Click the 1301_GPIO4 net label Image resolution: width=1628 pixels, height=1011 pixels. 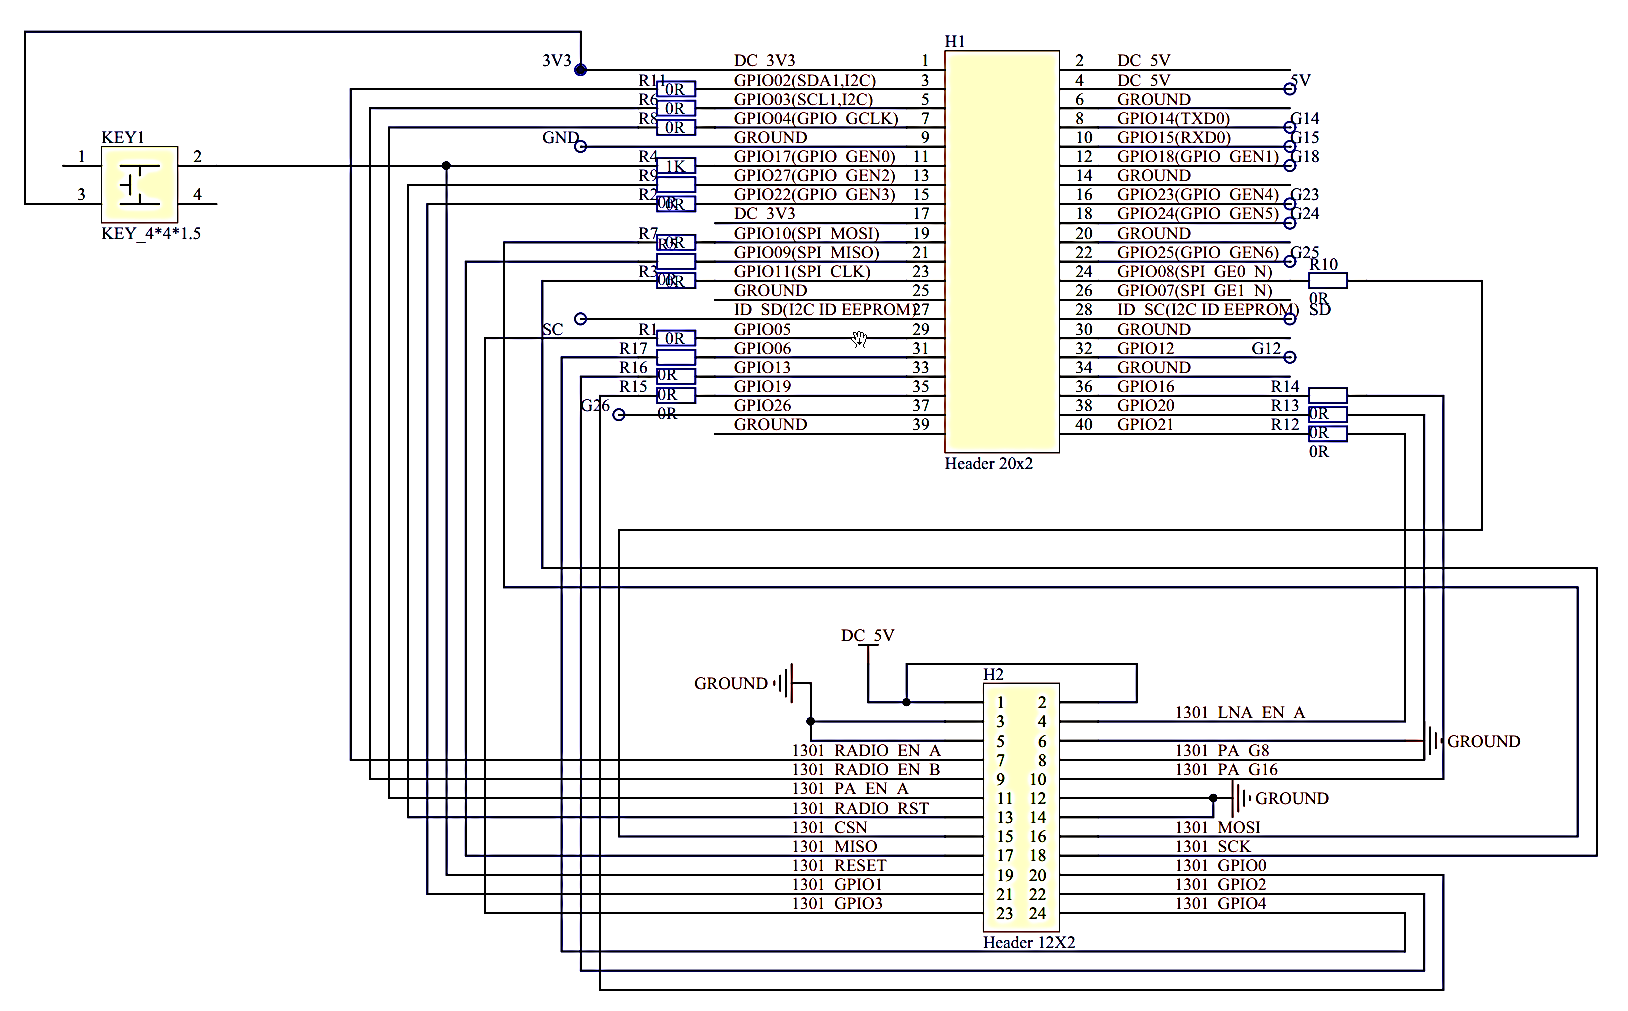click(1221, 903)
